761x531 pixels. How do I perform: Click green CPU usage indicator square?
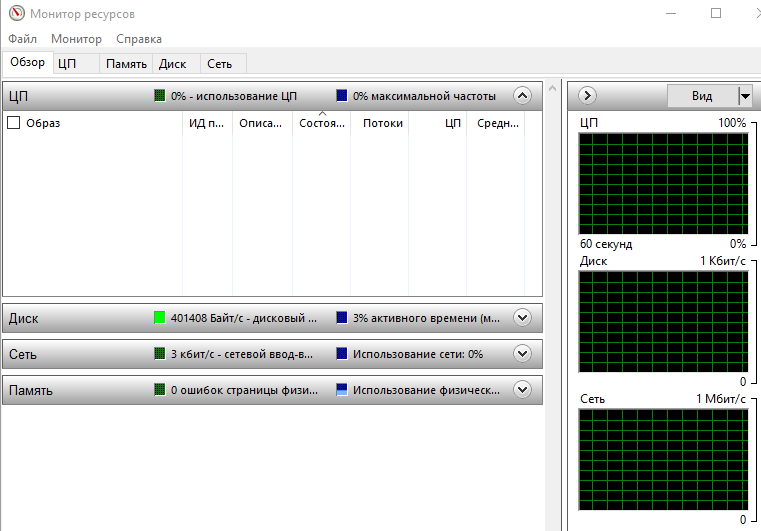click(160, 96)
